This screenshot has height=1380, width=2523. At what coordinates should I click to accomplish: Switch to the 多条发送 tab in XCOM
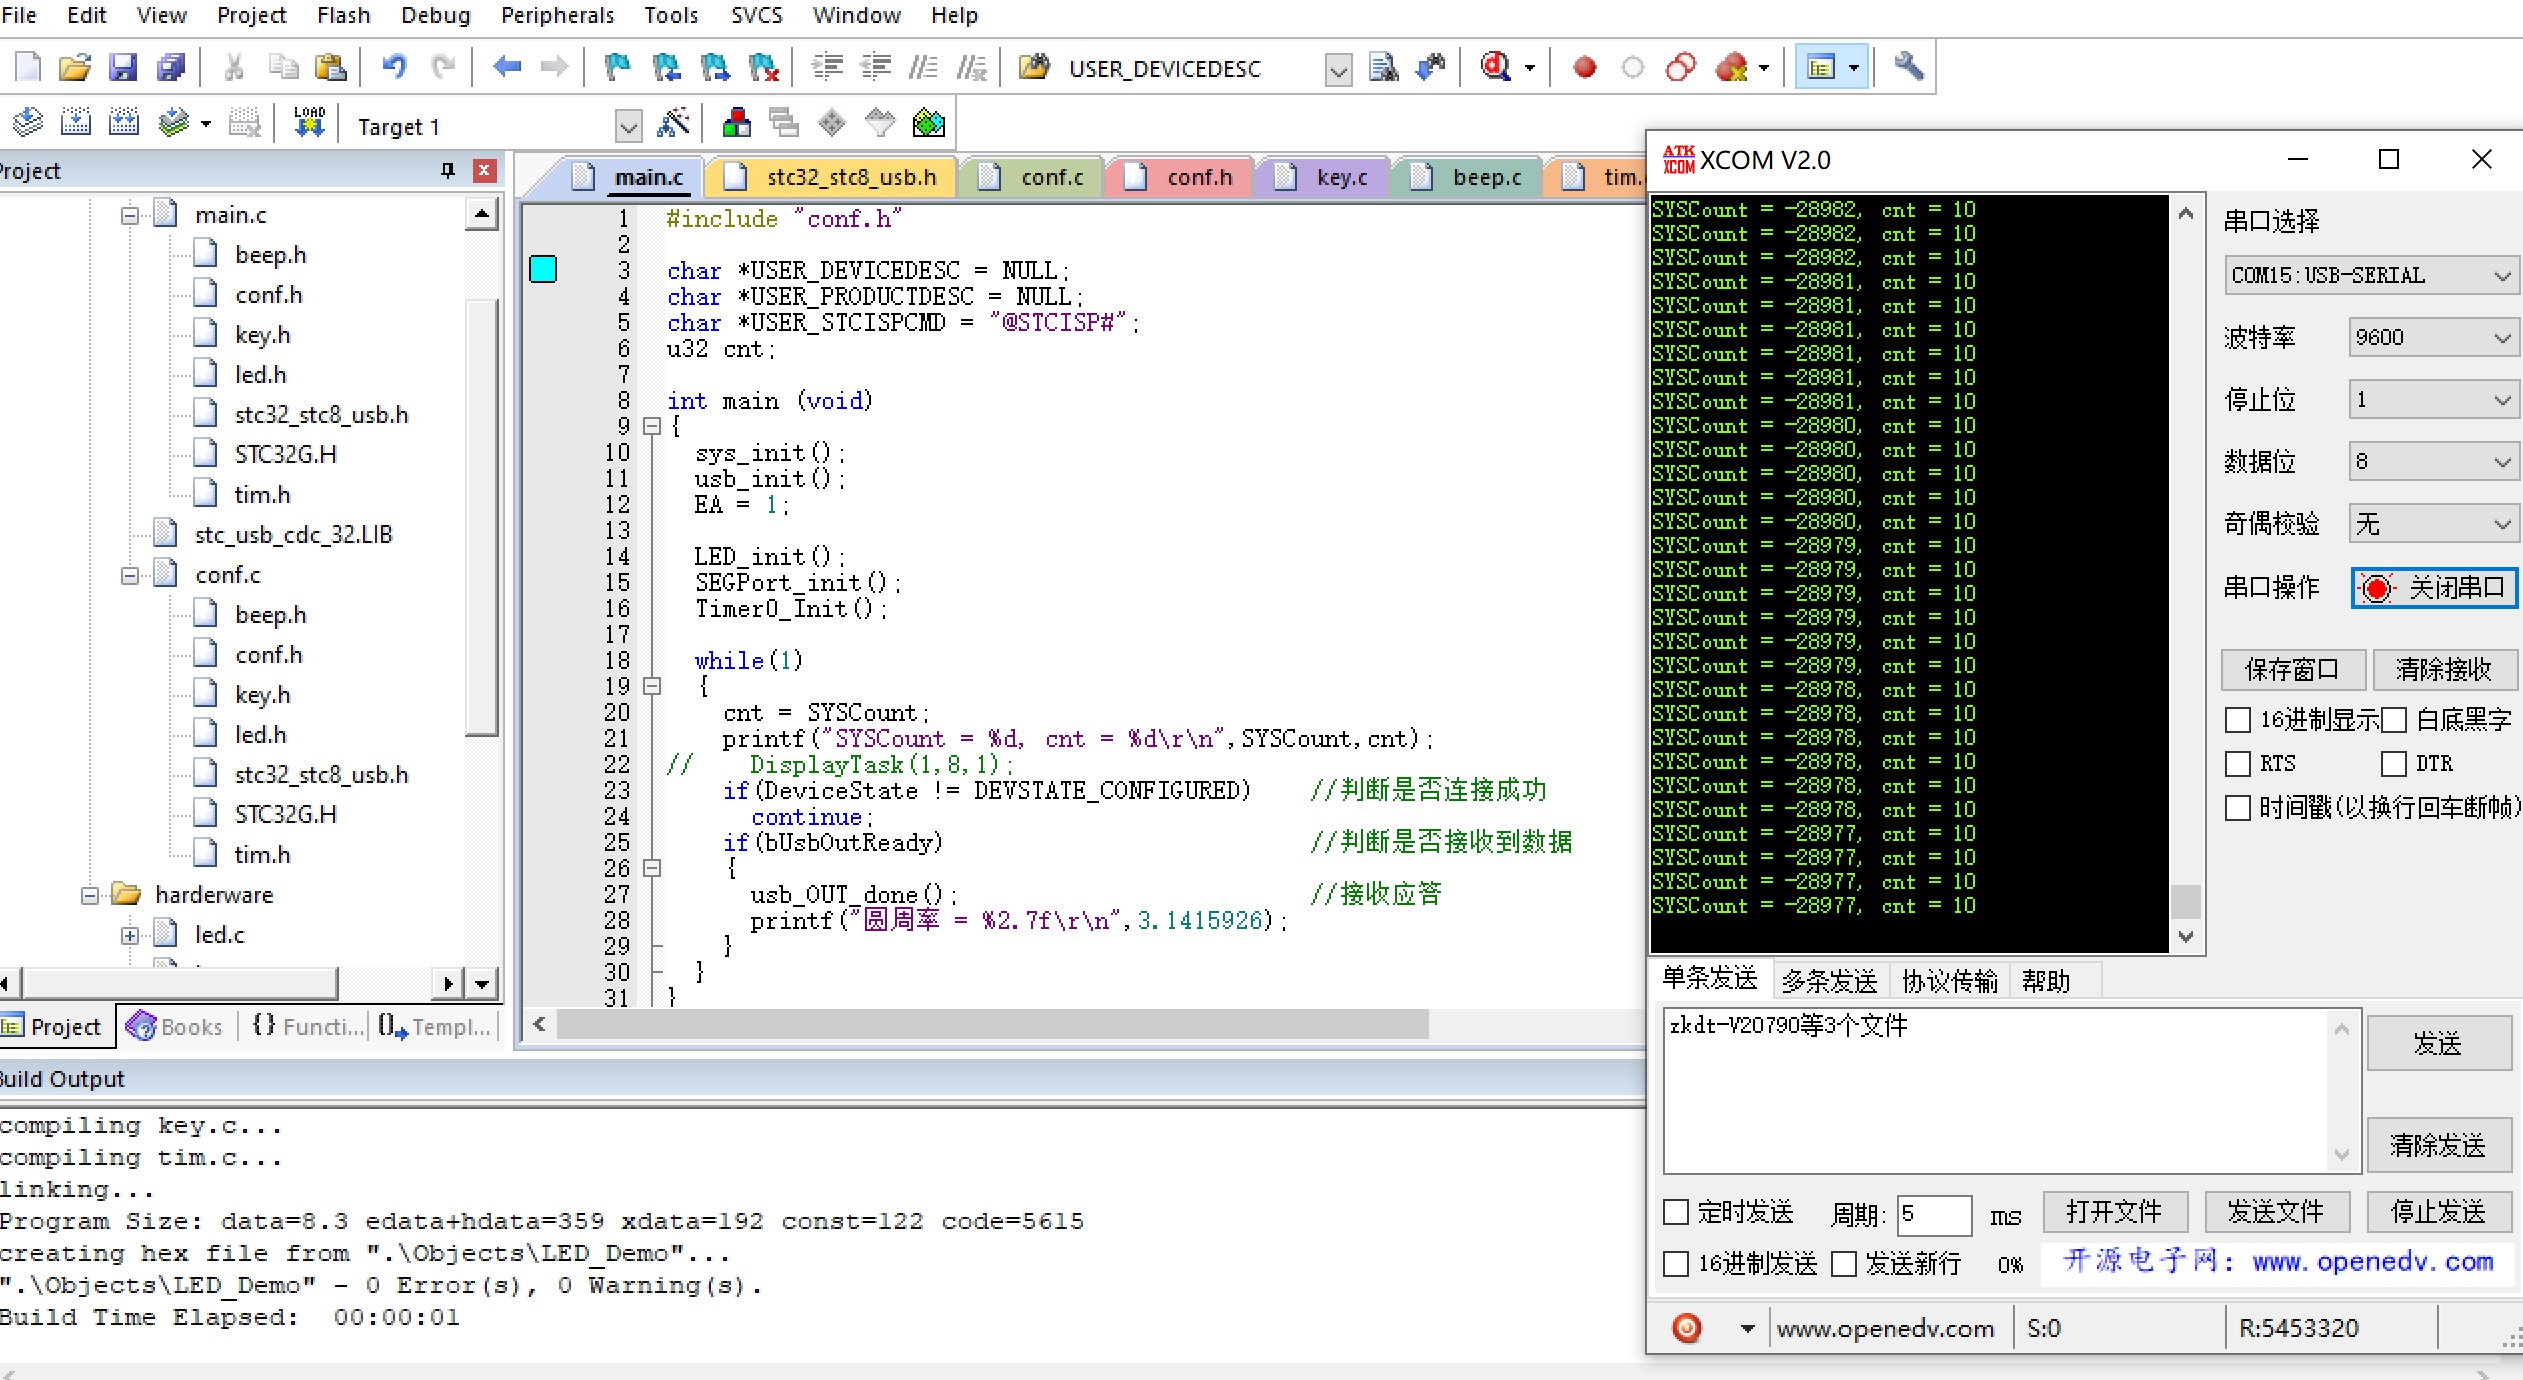click(x=1829, y=980)
